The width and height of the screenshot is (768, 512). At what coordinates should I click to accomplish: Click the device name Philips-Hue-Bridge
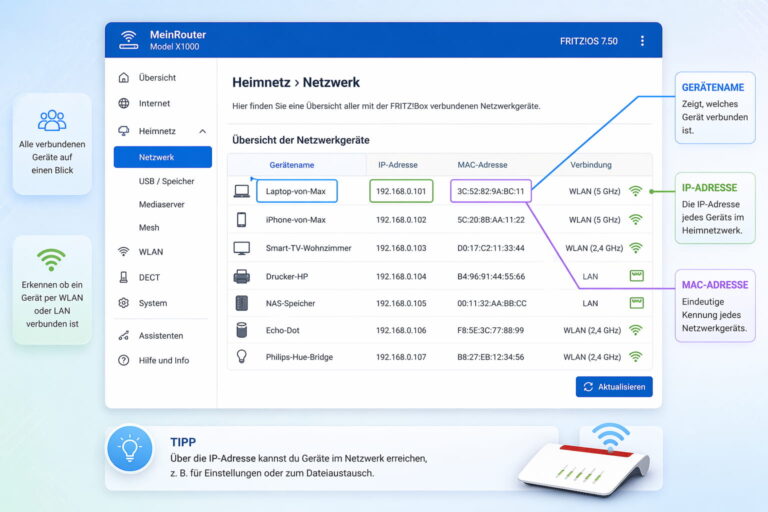click(x=299, y=357)
